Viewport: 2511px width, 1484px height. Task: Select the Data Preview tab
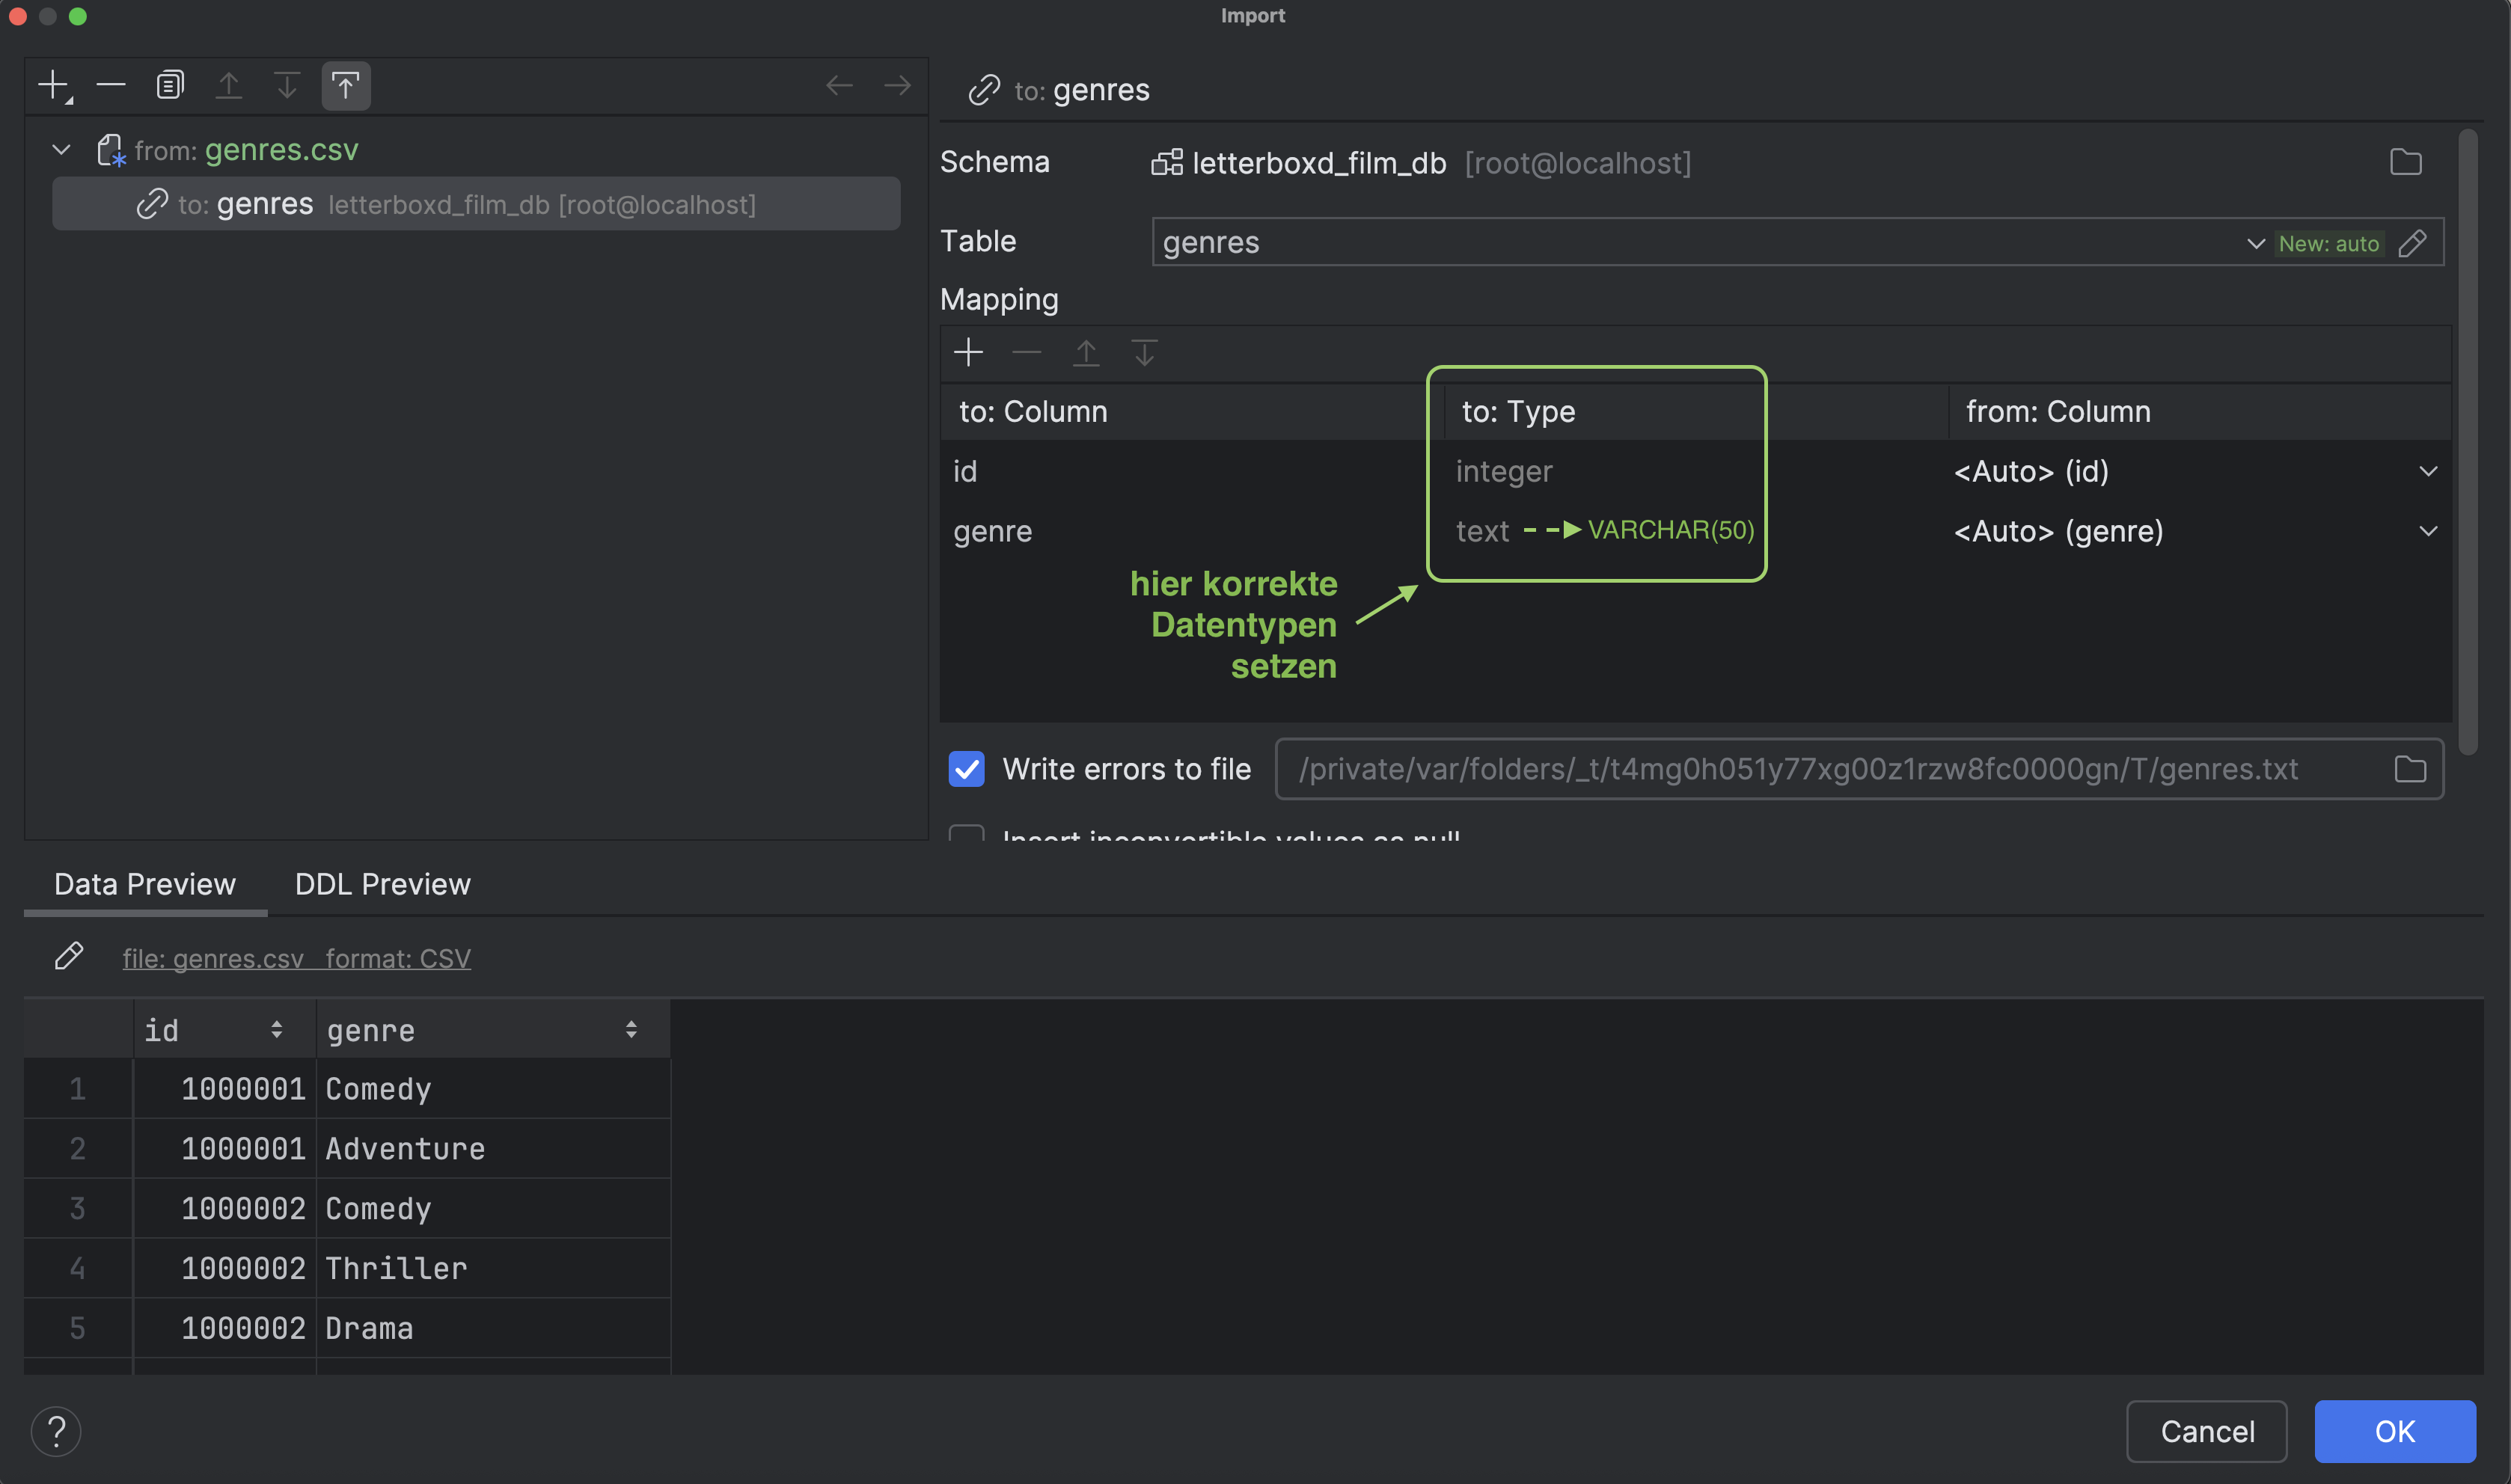pyautogui.click(x=145, y=884)
